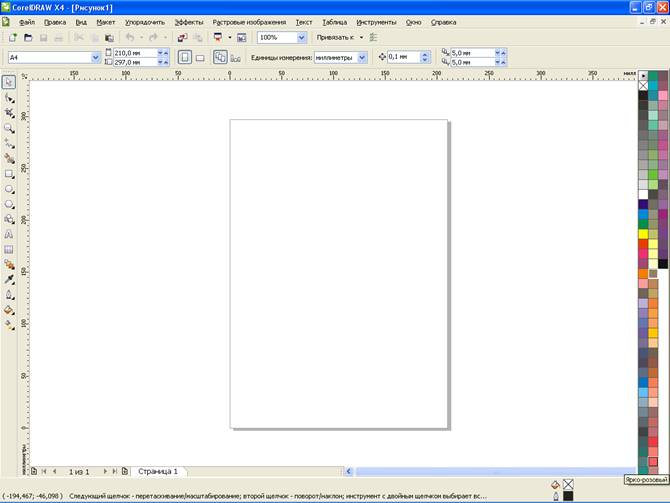Open the Привязать к snap dropdown

click(x=361, y=38)
